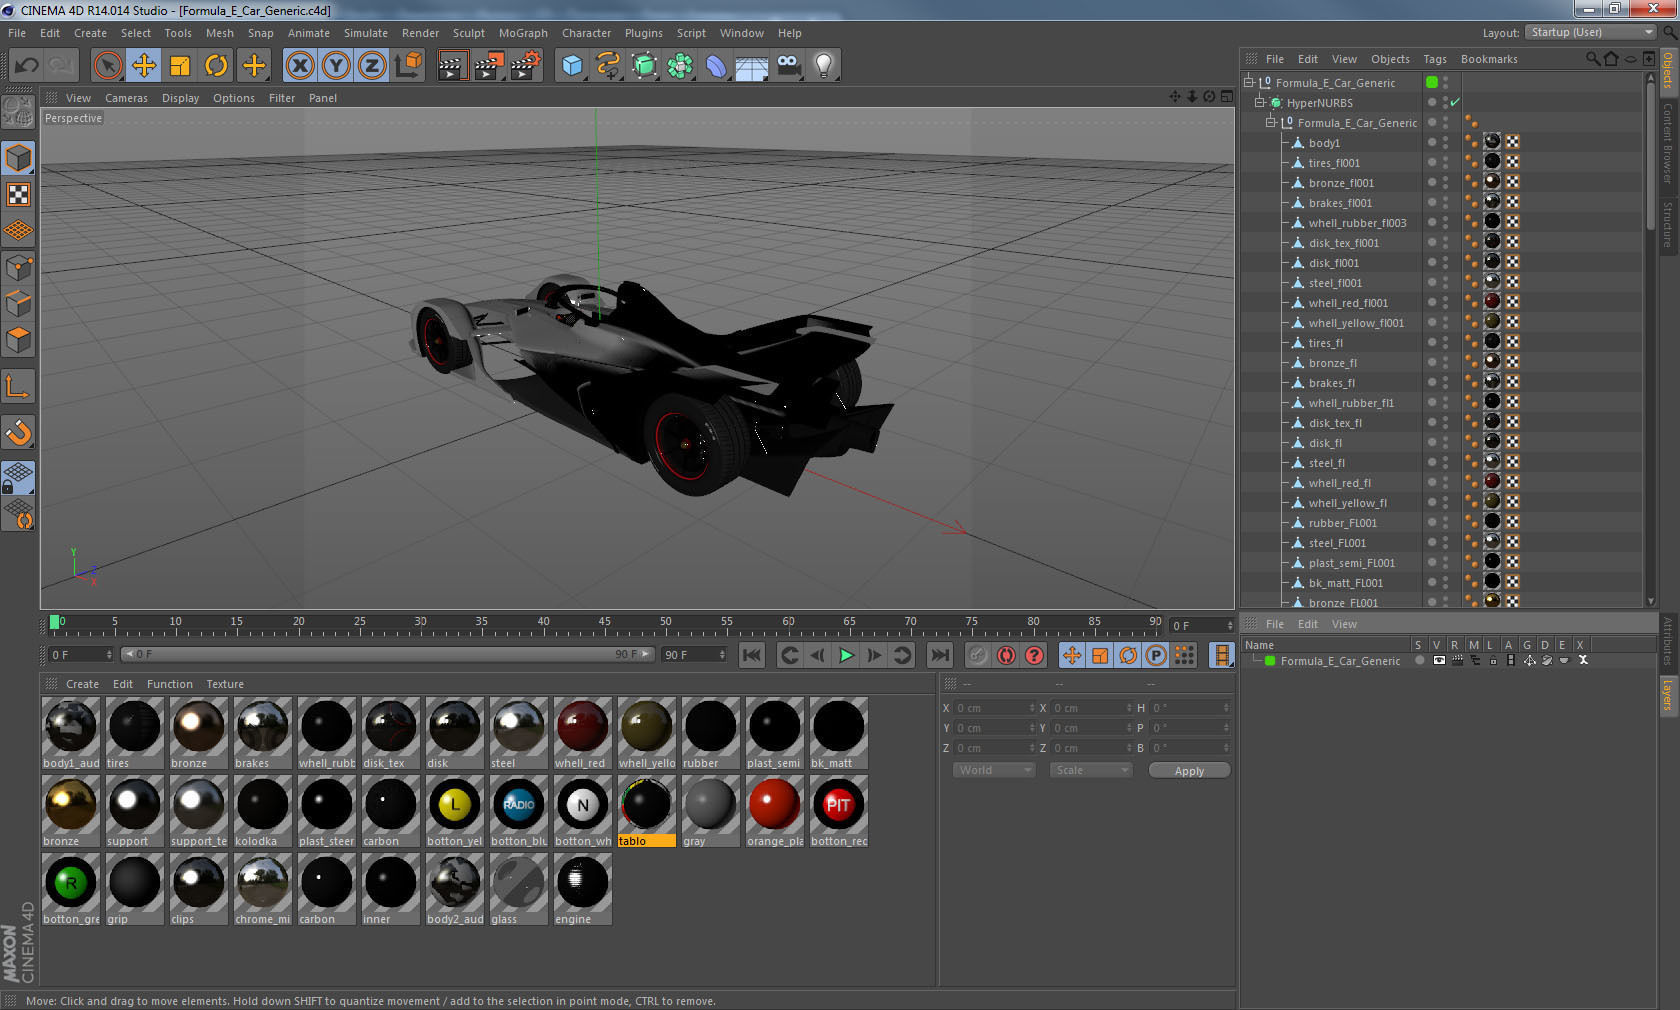Toggle the coordinate system icon

tap(408, 66)
